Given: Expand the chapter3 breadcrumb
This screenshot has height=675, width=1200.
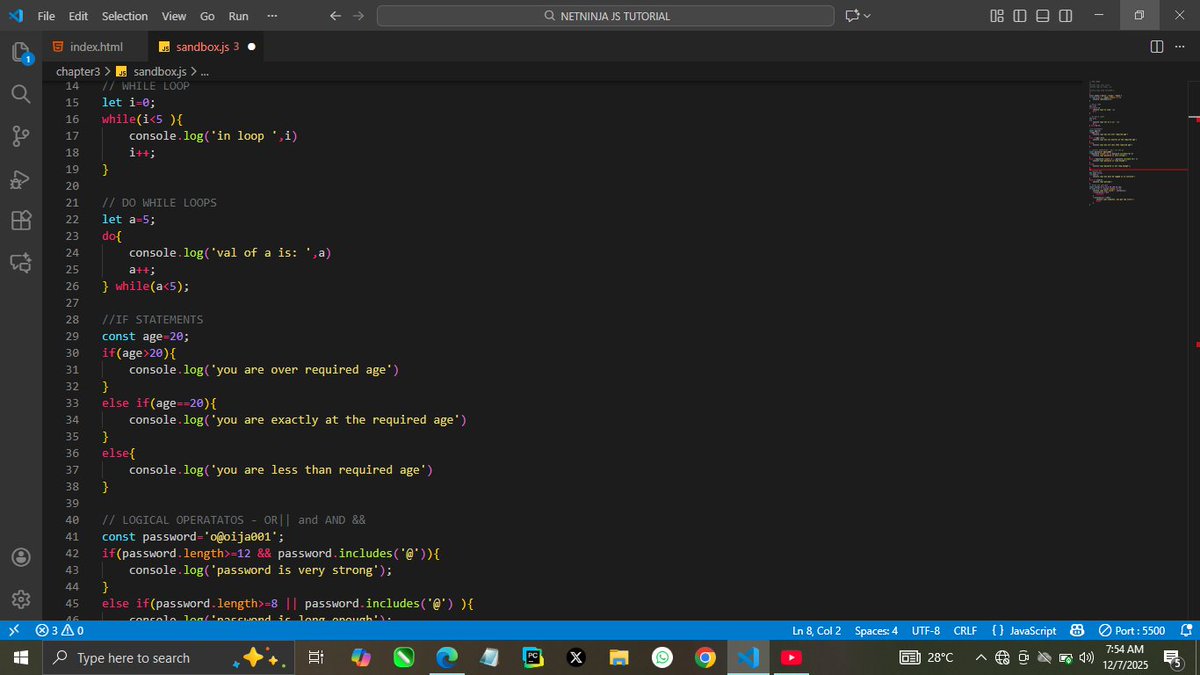Looking at the screenshot, I should coord(78,71).
